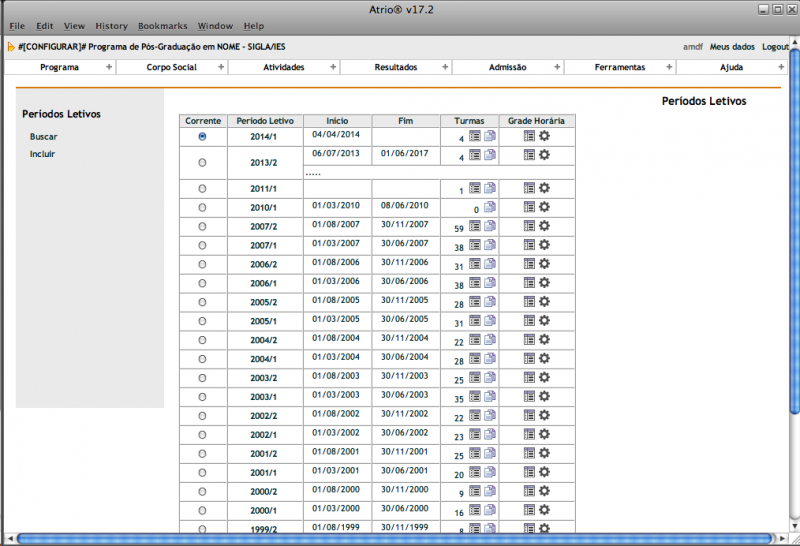Open the Ferramentas dropdown menu
Image resolution: width=800 pixels, height=546 pixels.
(x=620, y=67)
